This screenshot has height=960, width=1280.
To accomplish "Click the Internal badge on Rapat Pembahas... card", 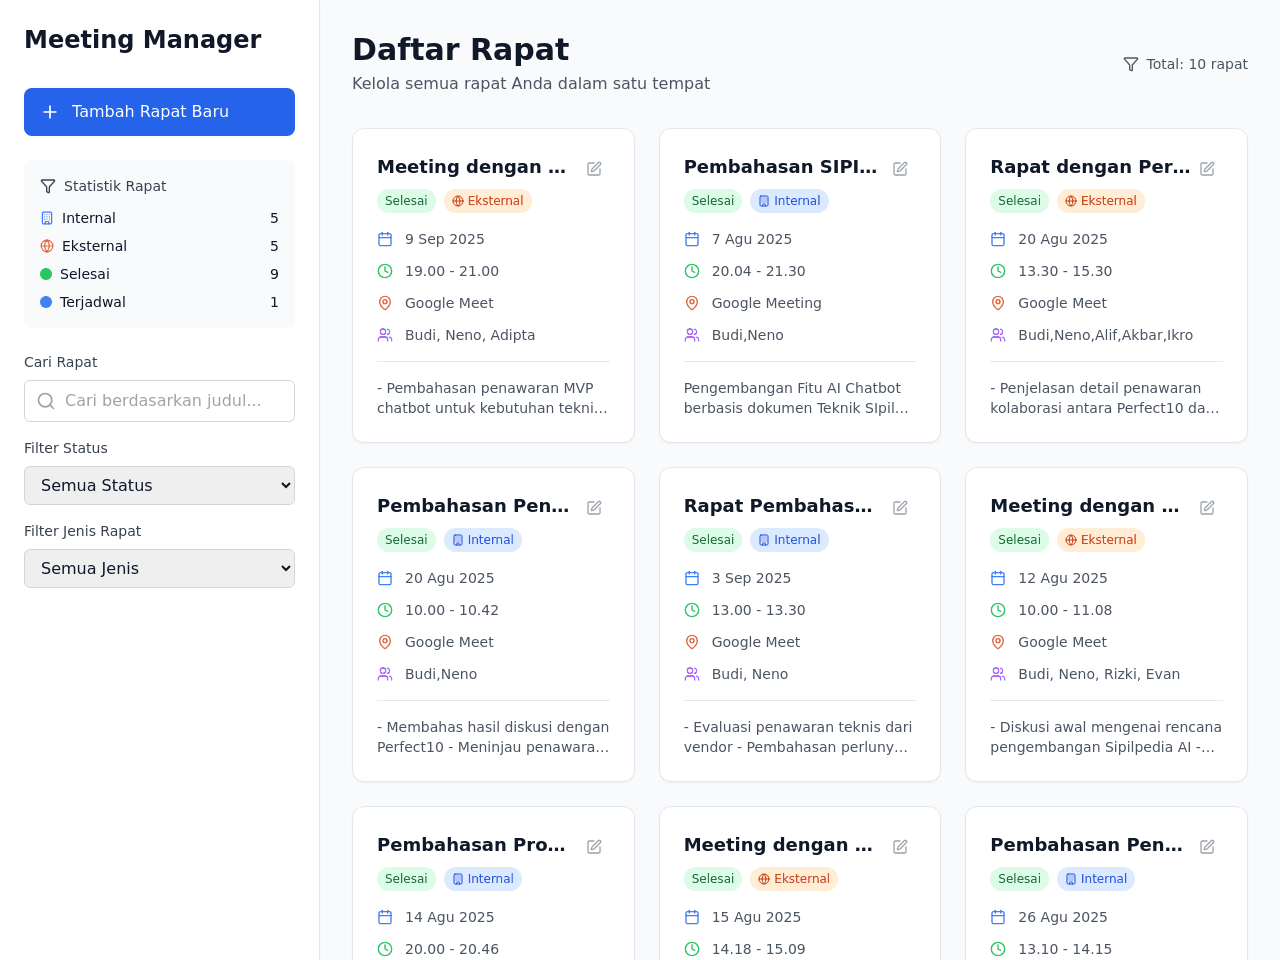I will (x=789, y=540).
